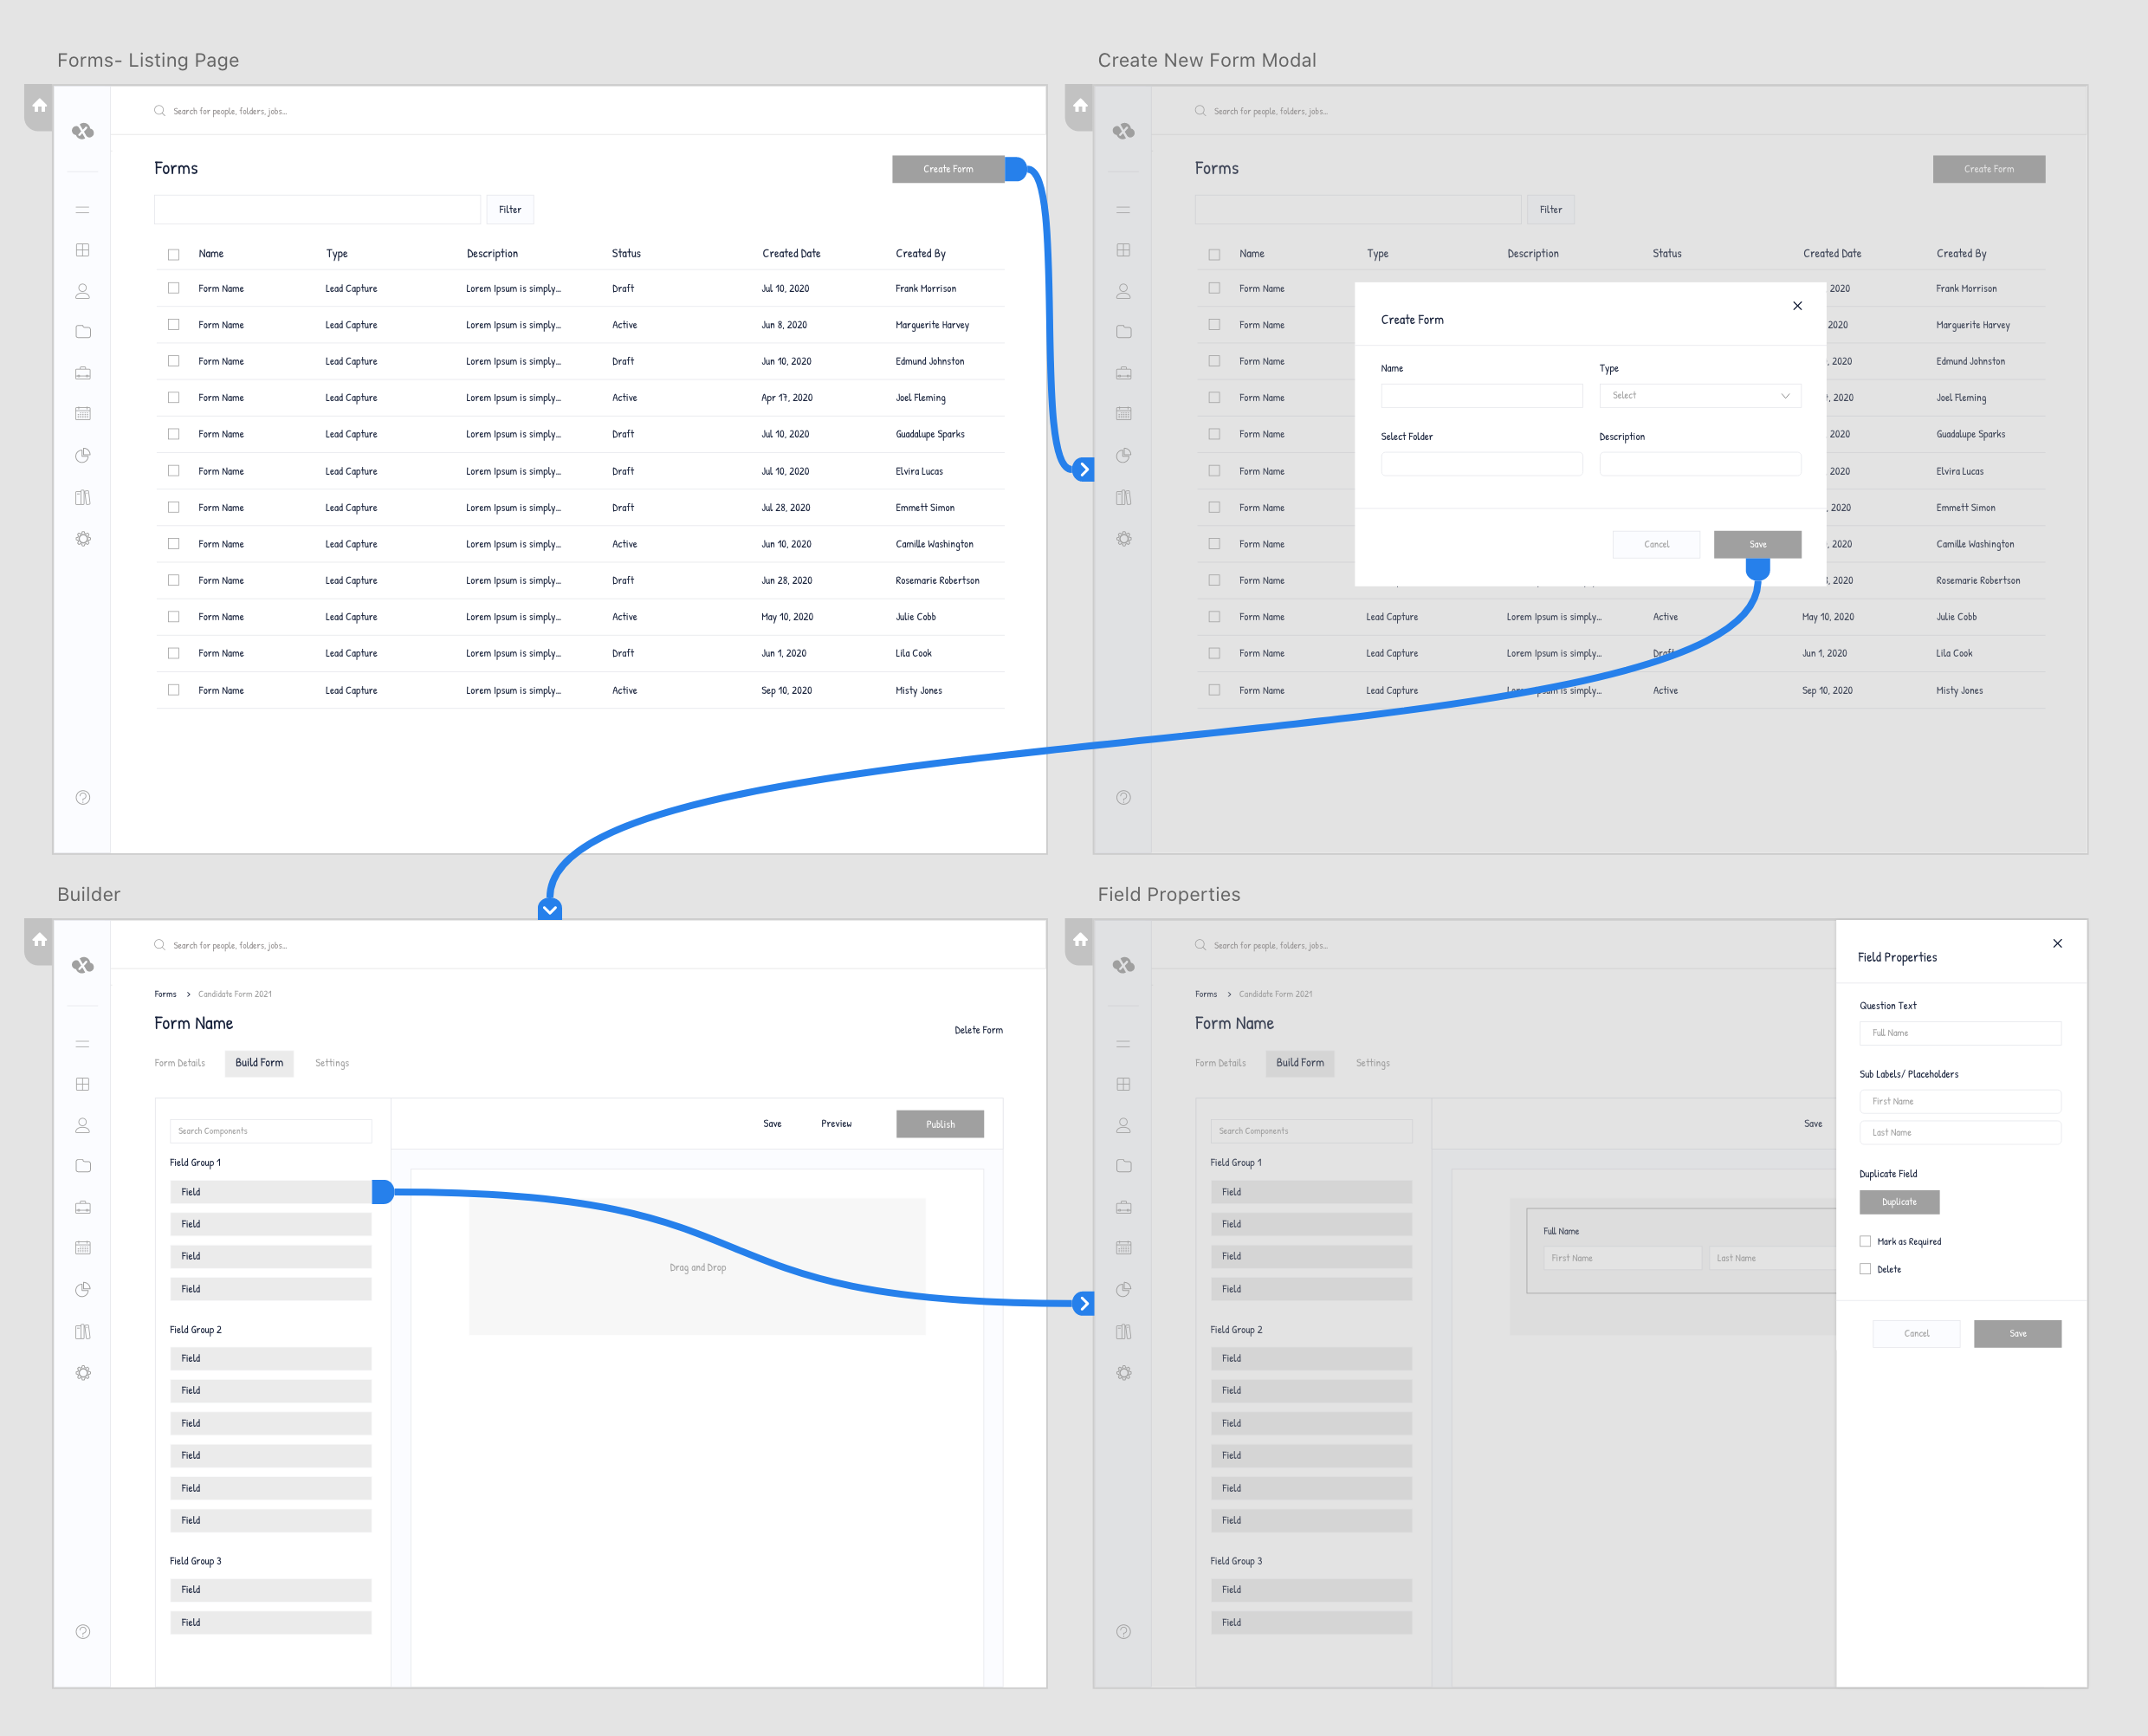Screen dimensions: 2148x1736
Task: Click briefcase icon in Forms Listing Page sidebar
Action: coord(83,373)
